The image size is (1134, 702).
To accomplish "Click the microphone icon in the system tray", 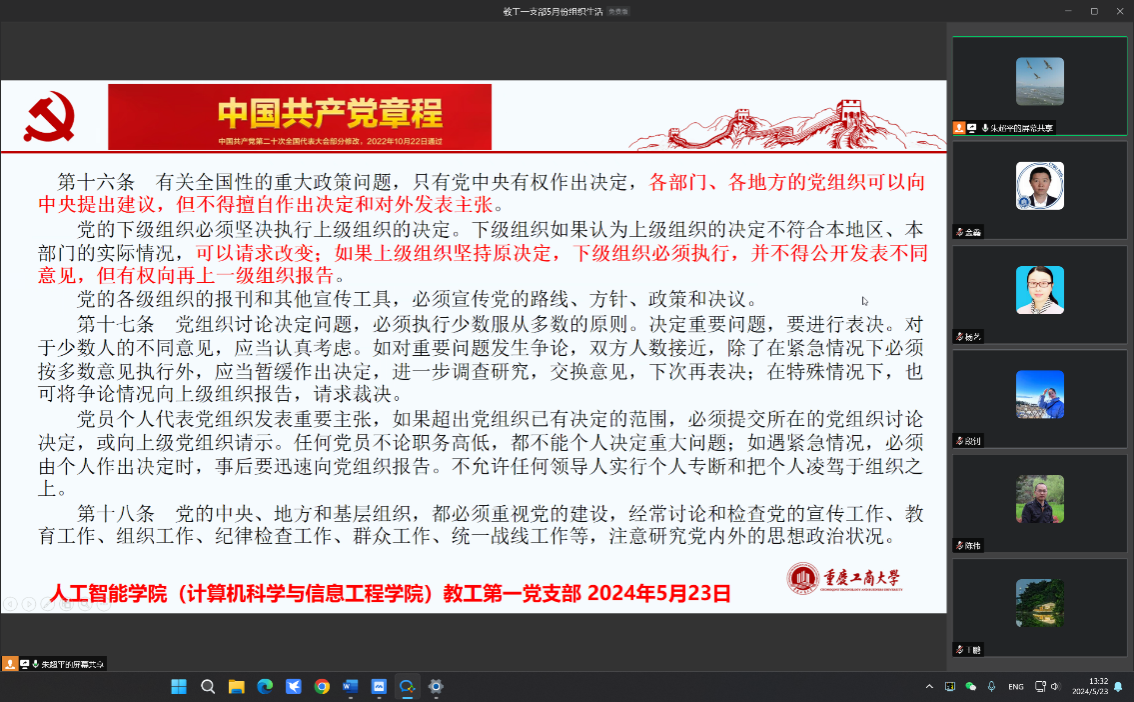I will pyautogui.click(x=991, y=687).
